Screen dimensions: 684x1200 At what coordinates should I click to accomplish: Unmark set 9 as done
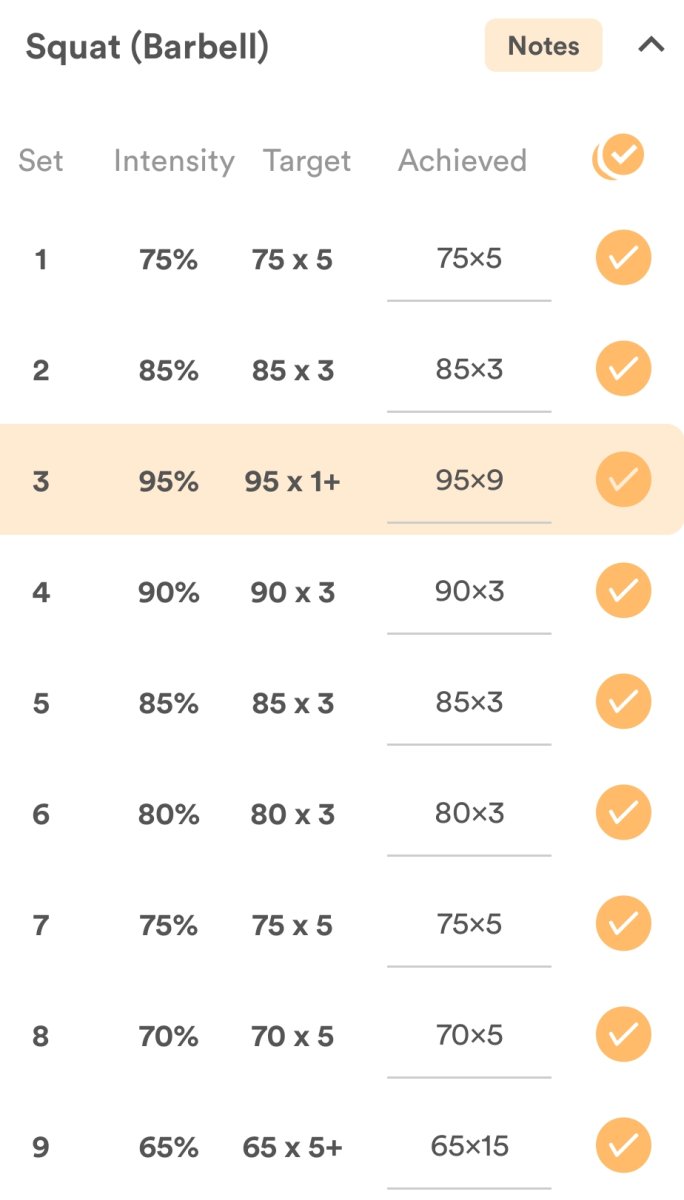coord(623,1146)
